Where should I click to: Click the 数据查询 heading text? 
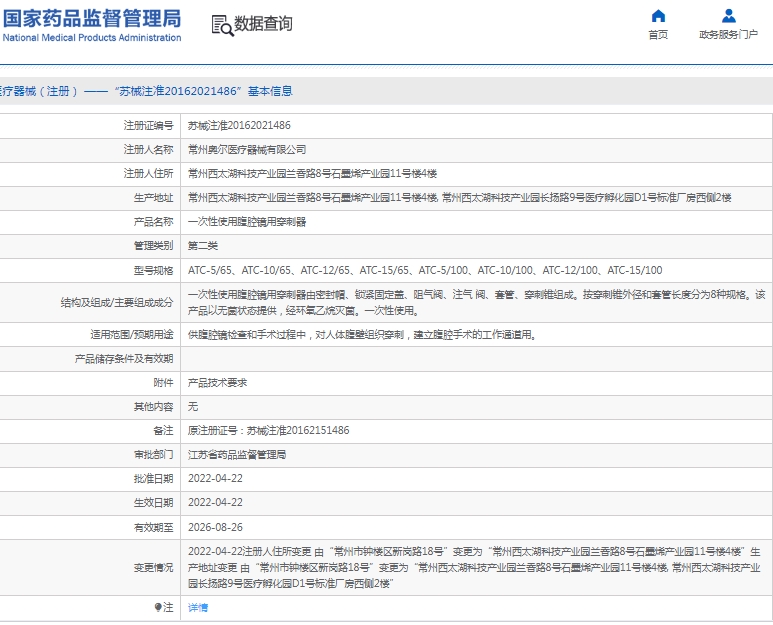pos(263,25)
